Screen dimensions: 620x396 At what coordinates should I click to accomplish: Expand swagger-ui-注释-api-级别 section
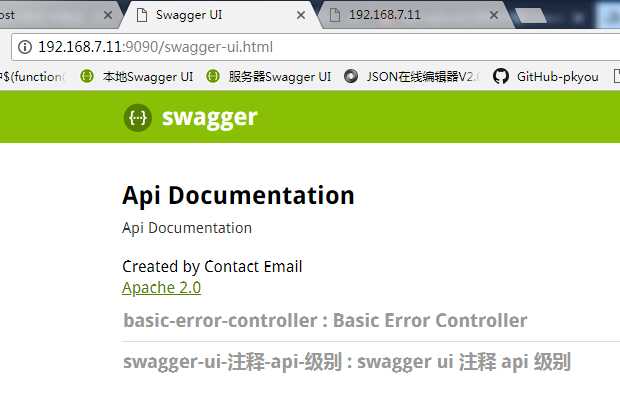(347, 362)
